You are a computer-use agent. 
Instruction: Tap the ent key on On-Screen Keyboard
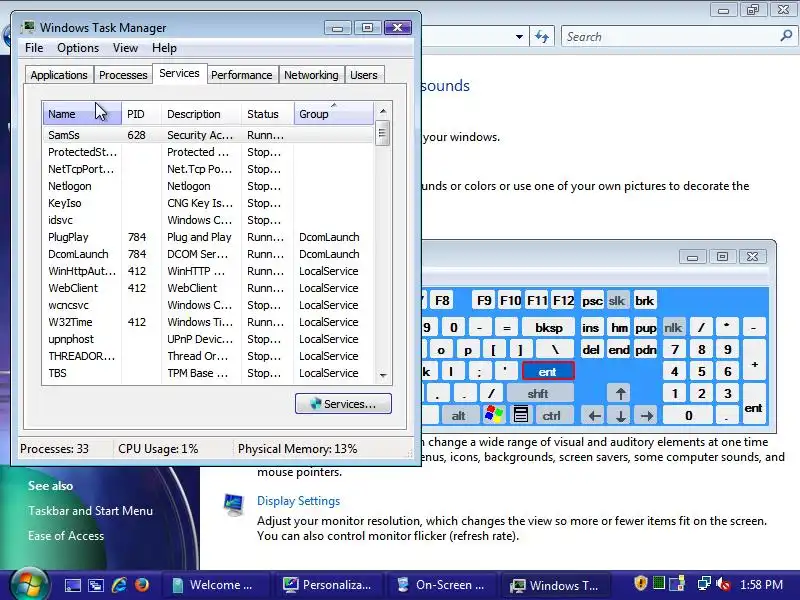[548, 371]
